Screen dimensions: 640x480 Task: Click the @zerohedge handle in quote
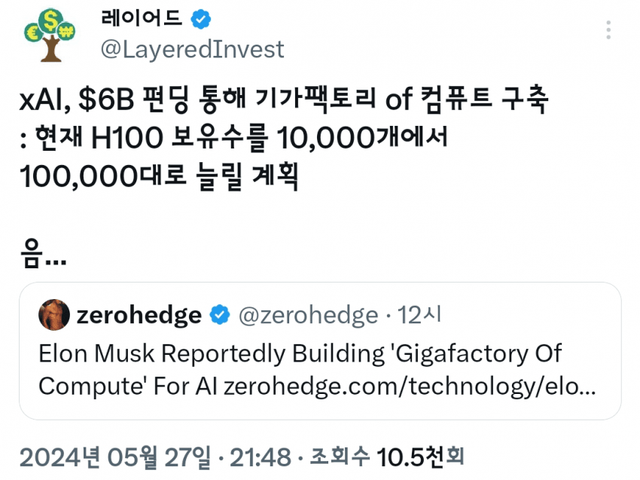305,315
